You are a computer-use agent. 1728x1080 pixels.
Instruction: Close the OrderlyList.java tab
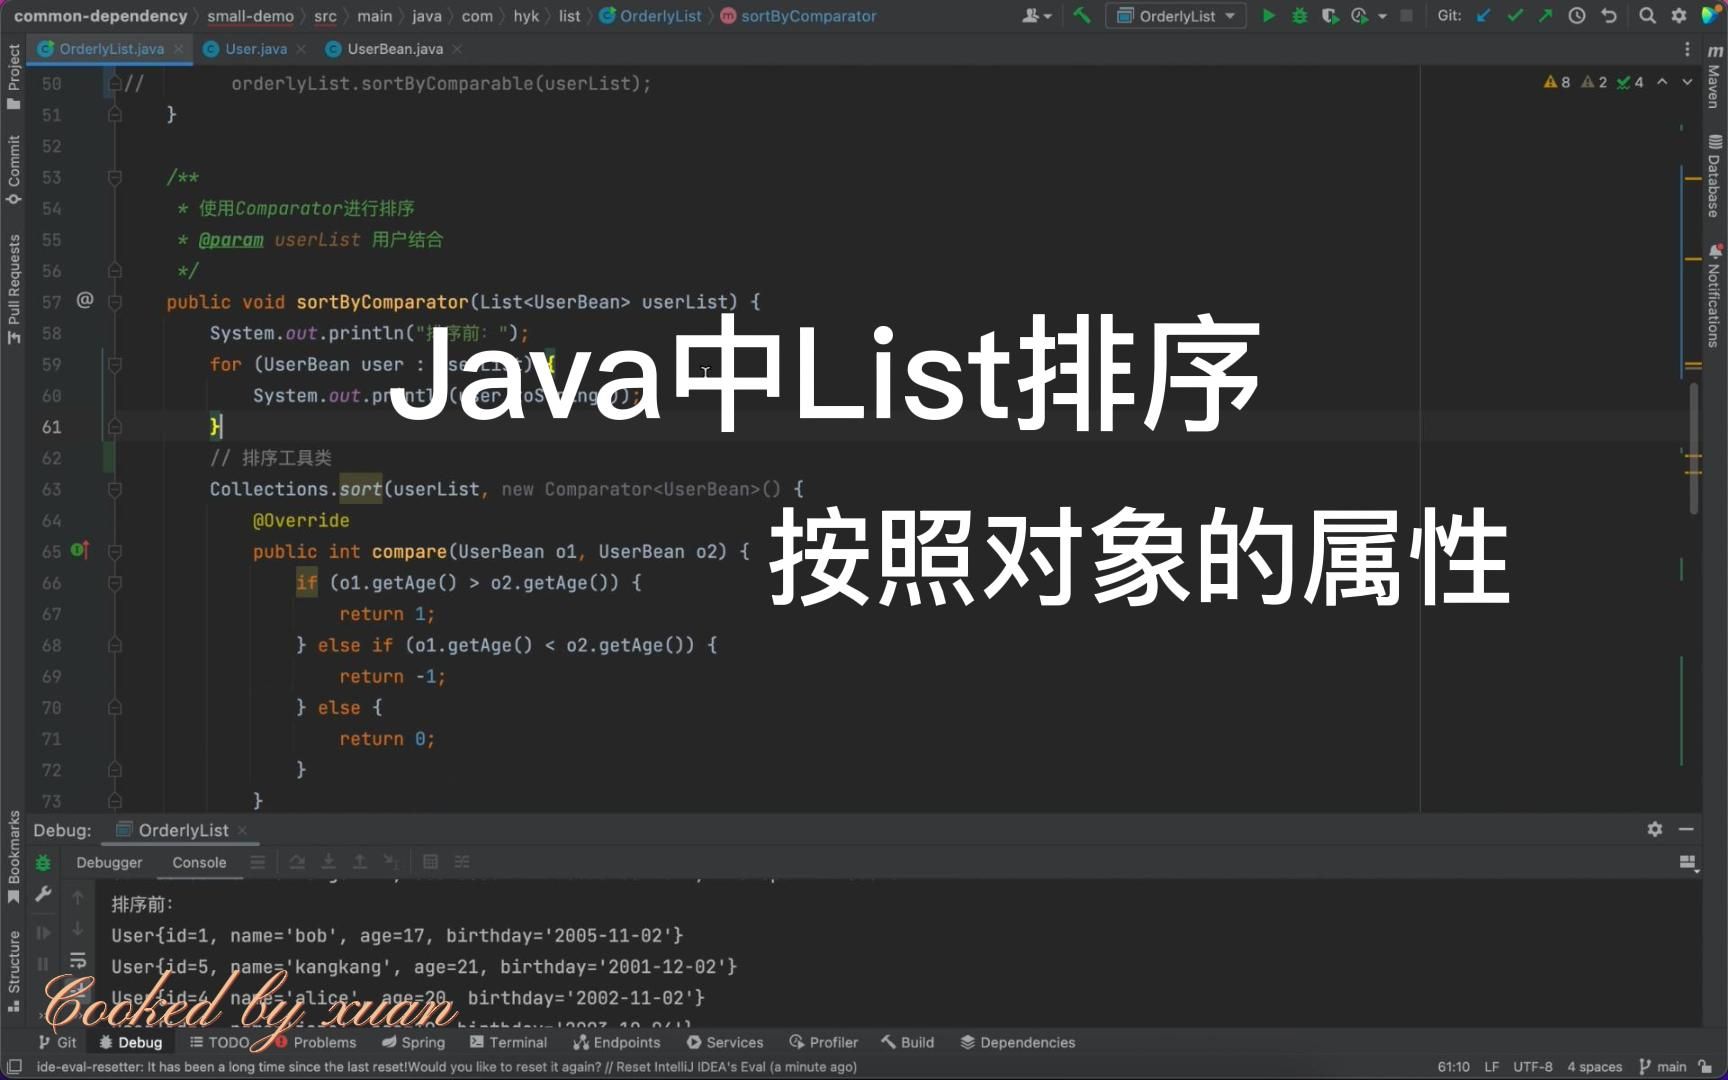(x=179, y=49)
